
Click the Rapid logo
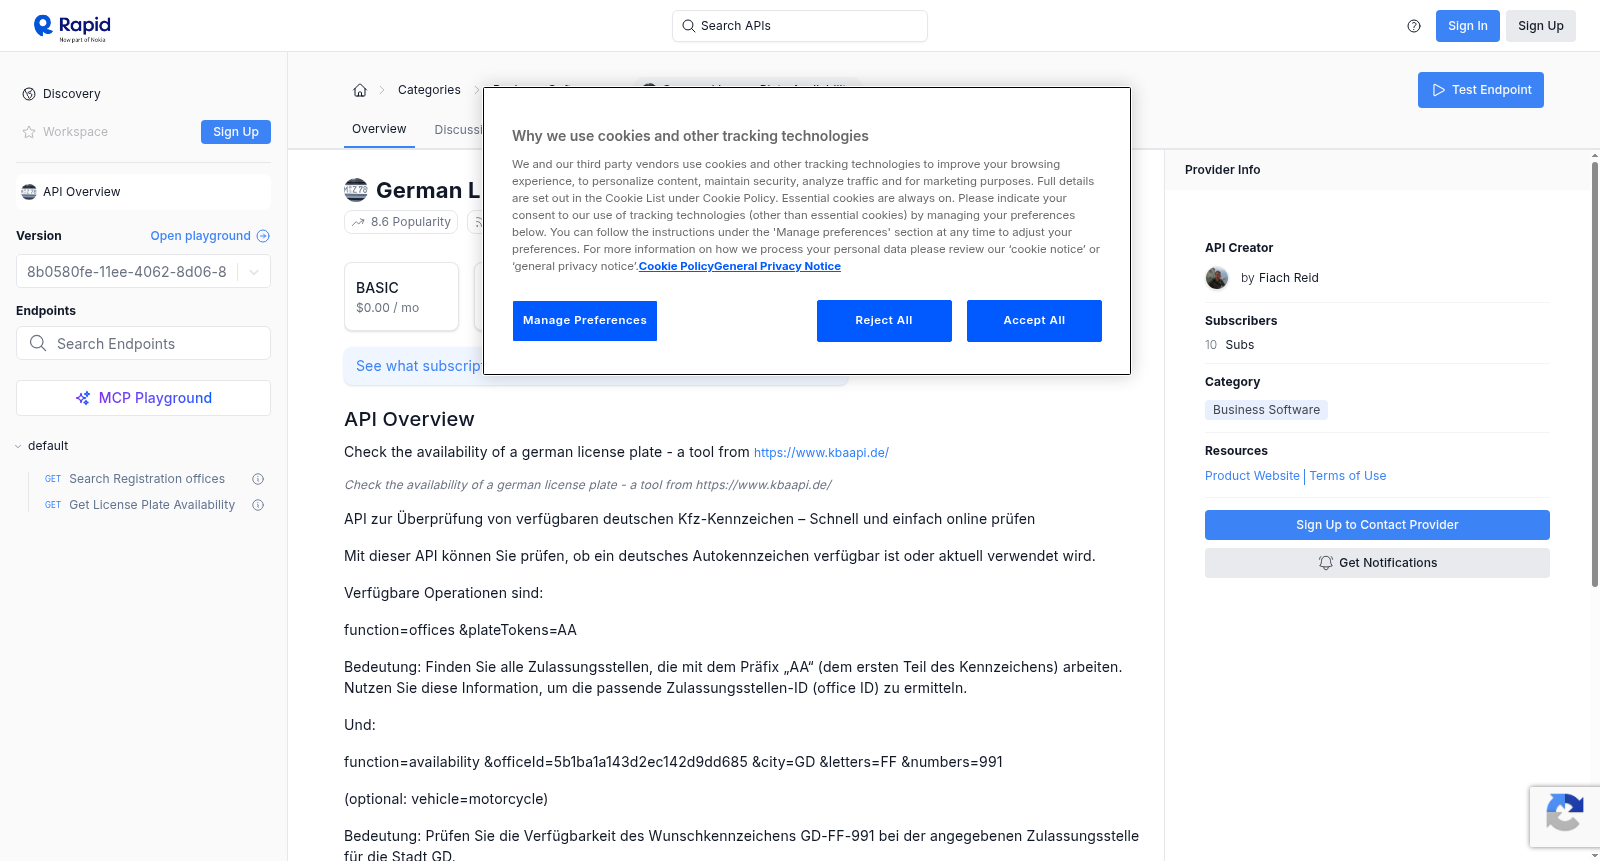pyautogui.click(x=72, y=27)
